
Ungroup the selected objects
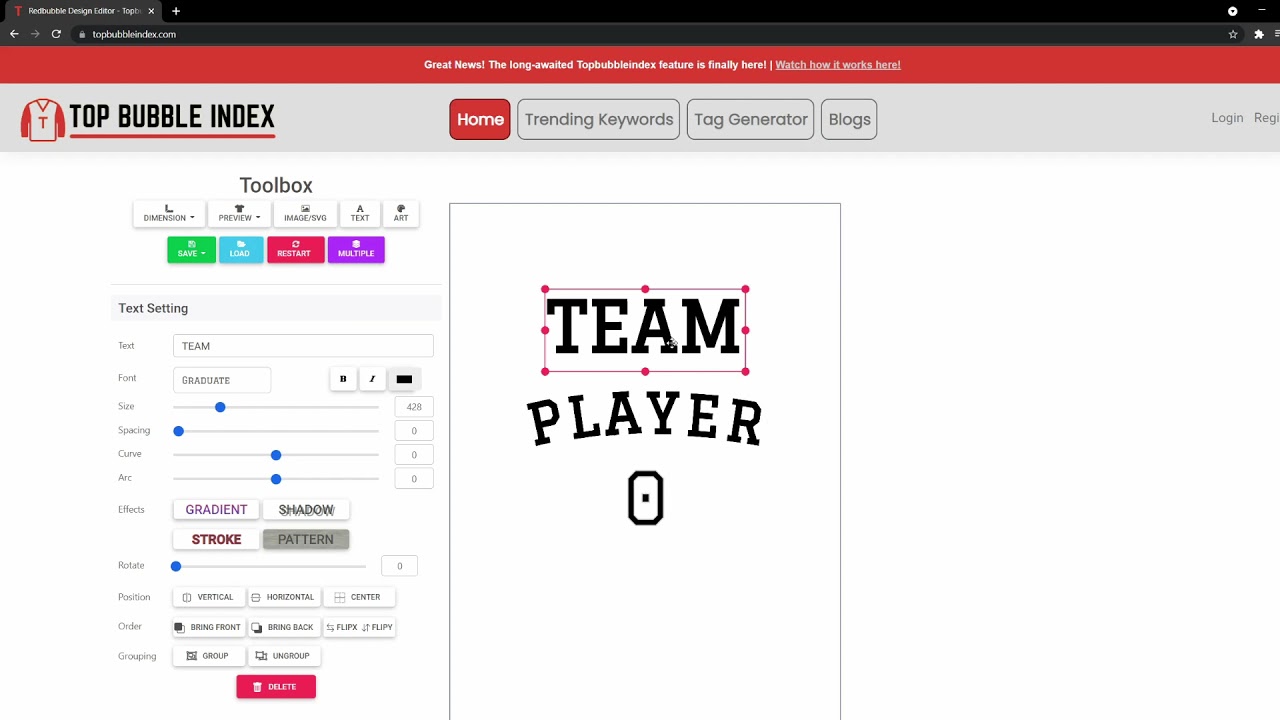point(283,656)
